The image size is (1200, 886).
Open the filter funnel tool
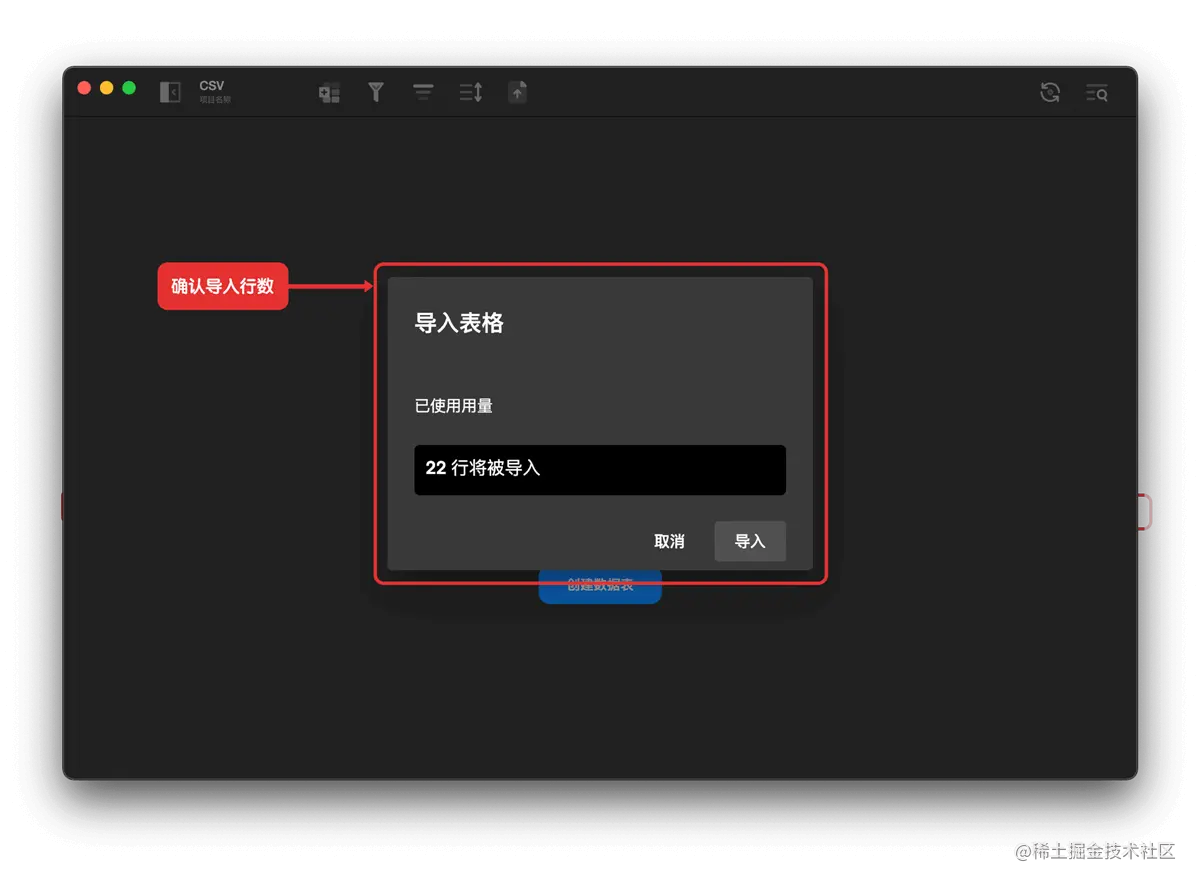coord(376,93)
